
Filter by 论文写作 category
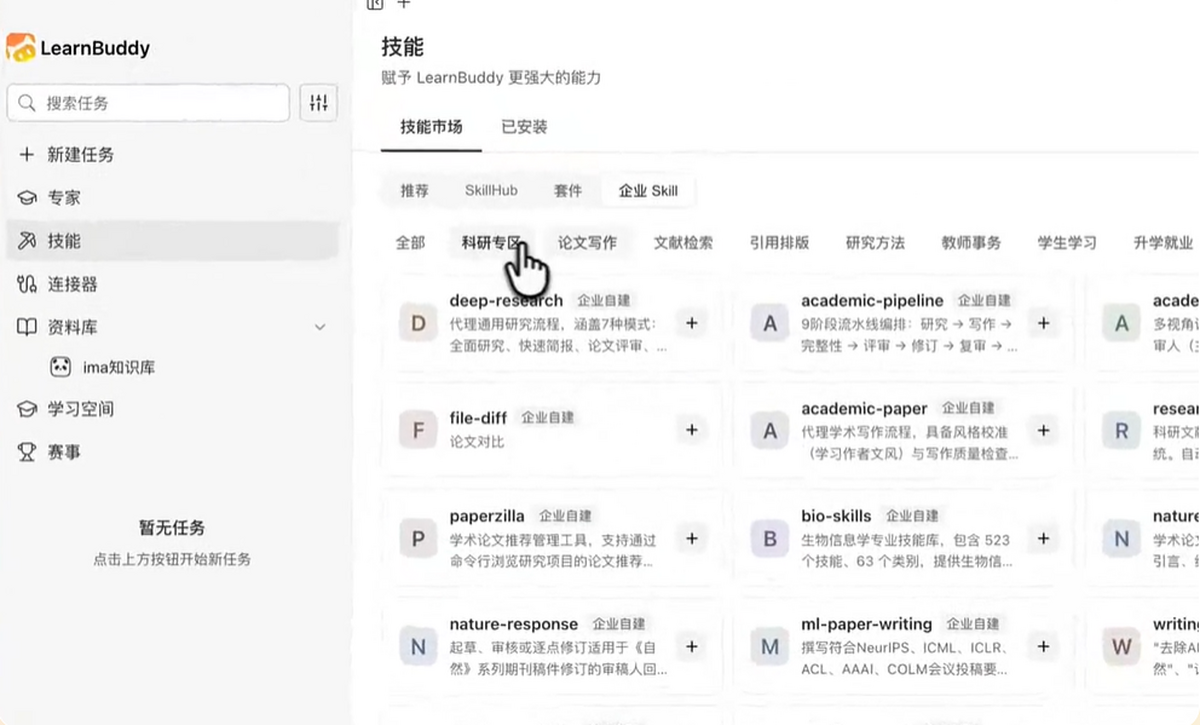click(x=587, y=242)
